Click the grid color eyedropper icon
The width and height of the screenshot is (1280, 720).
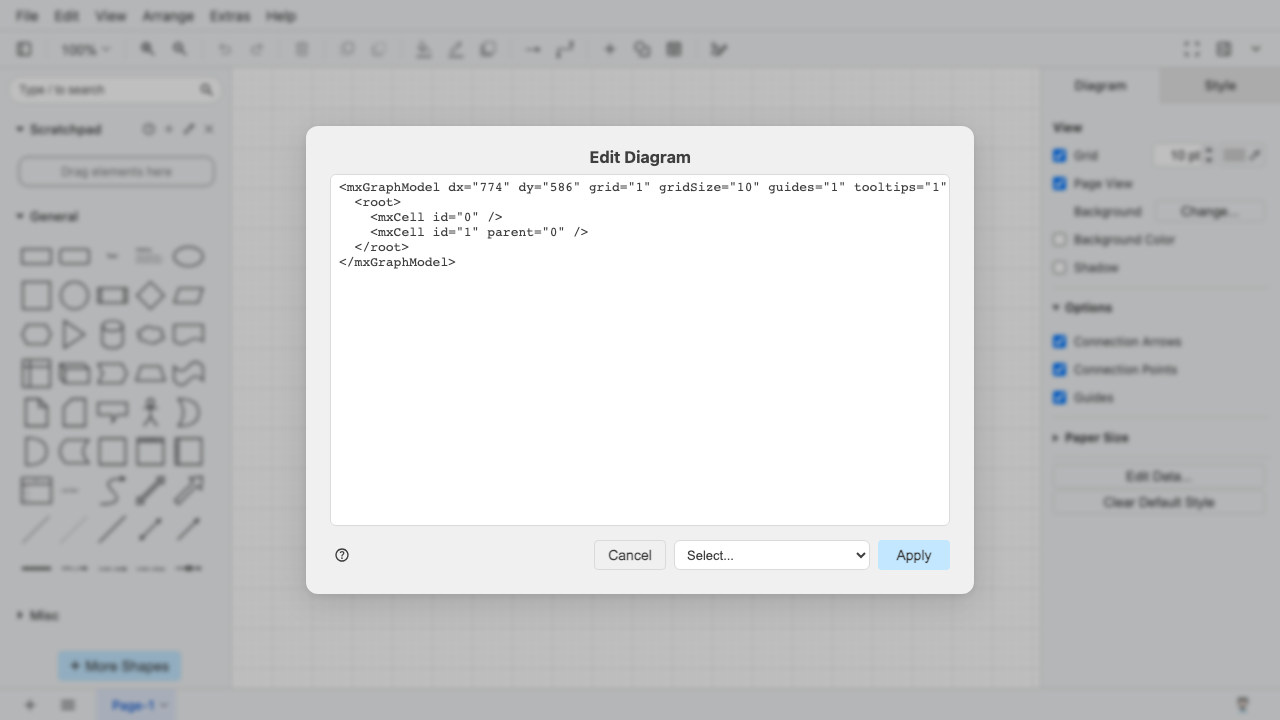tap(1255, 155)
